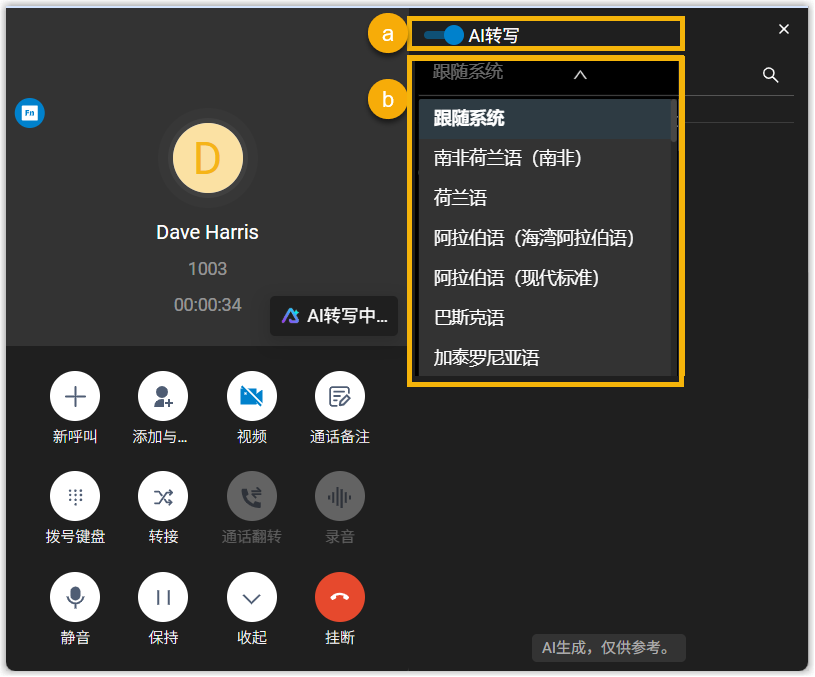Click the transfer call icon
815x677 pixels.
point(163,497)
